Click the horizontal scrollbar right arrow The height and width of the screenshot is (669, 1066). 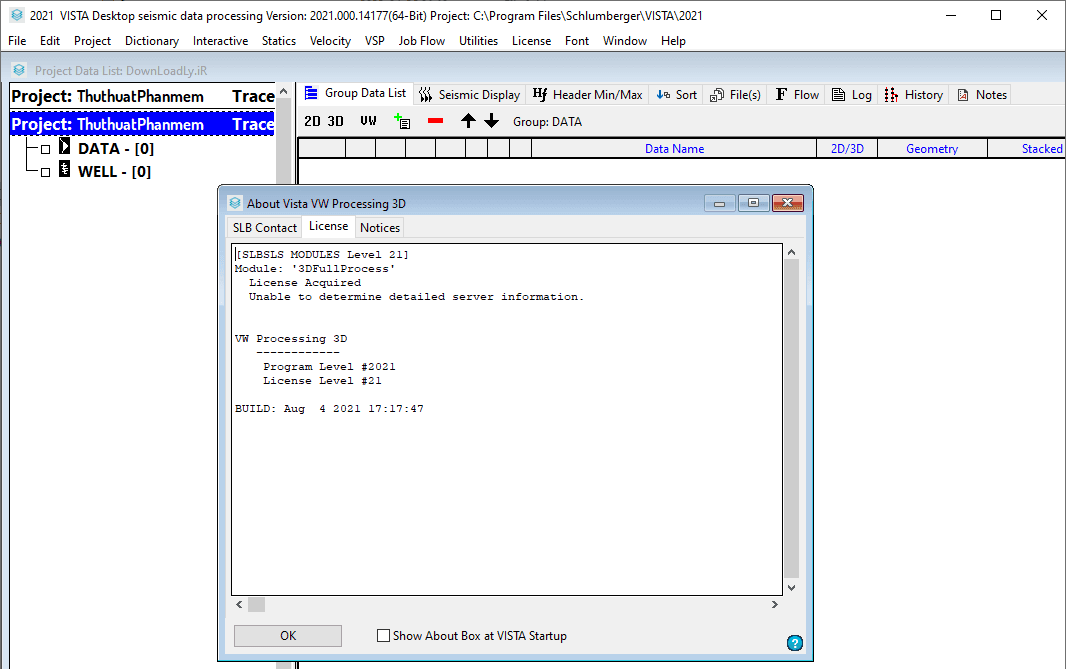pos(774,605)
